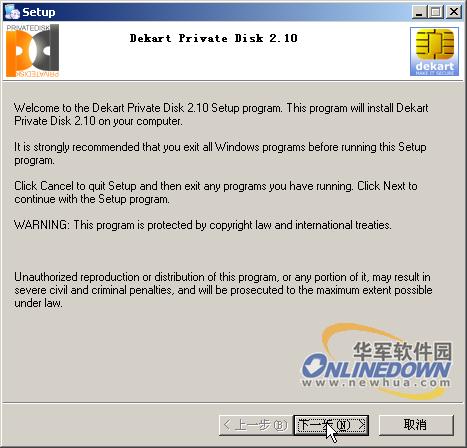Viewport: 467px width, 448px height.
Task: Click the dekart wordmark under the chip
Action: tap(435, 66)
